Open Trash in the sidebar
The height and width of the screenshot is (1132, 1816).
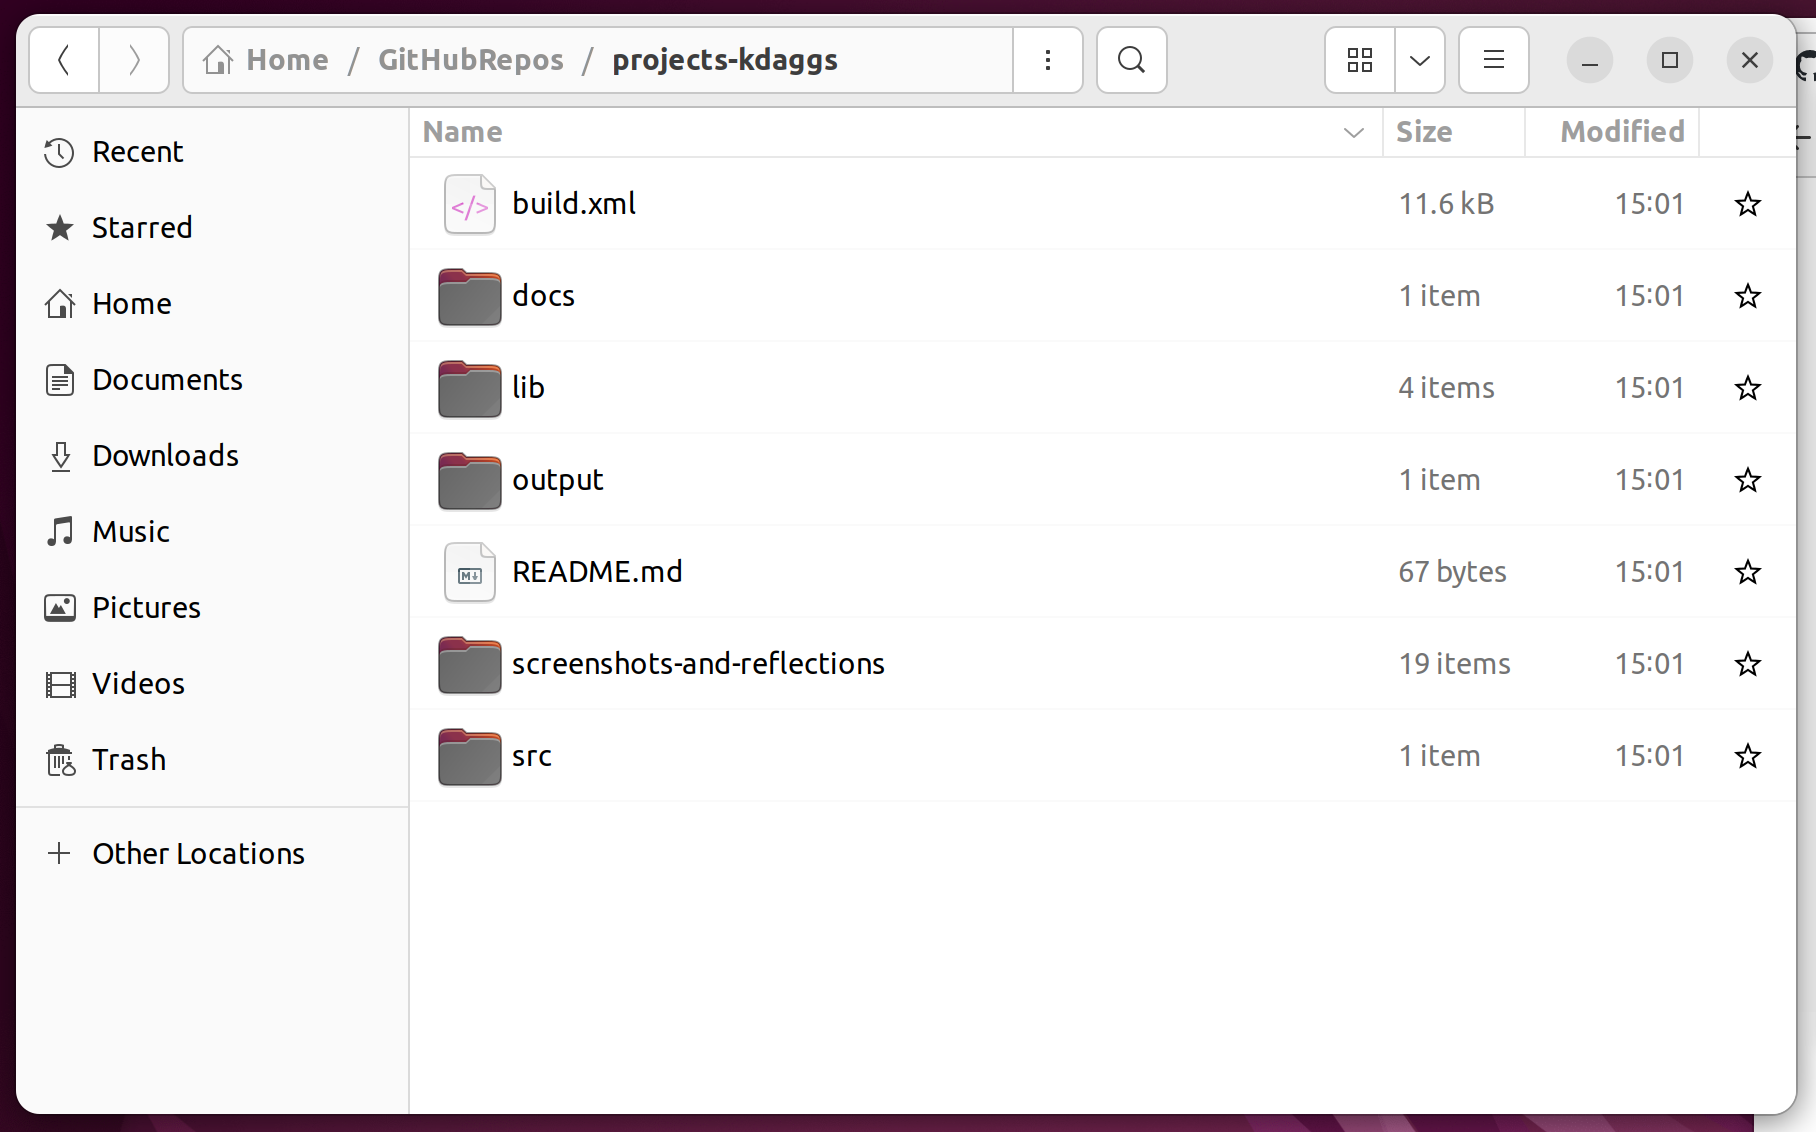tap(212, 760)
